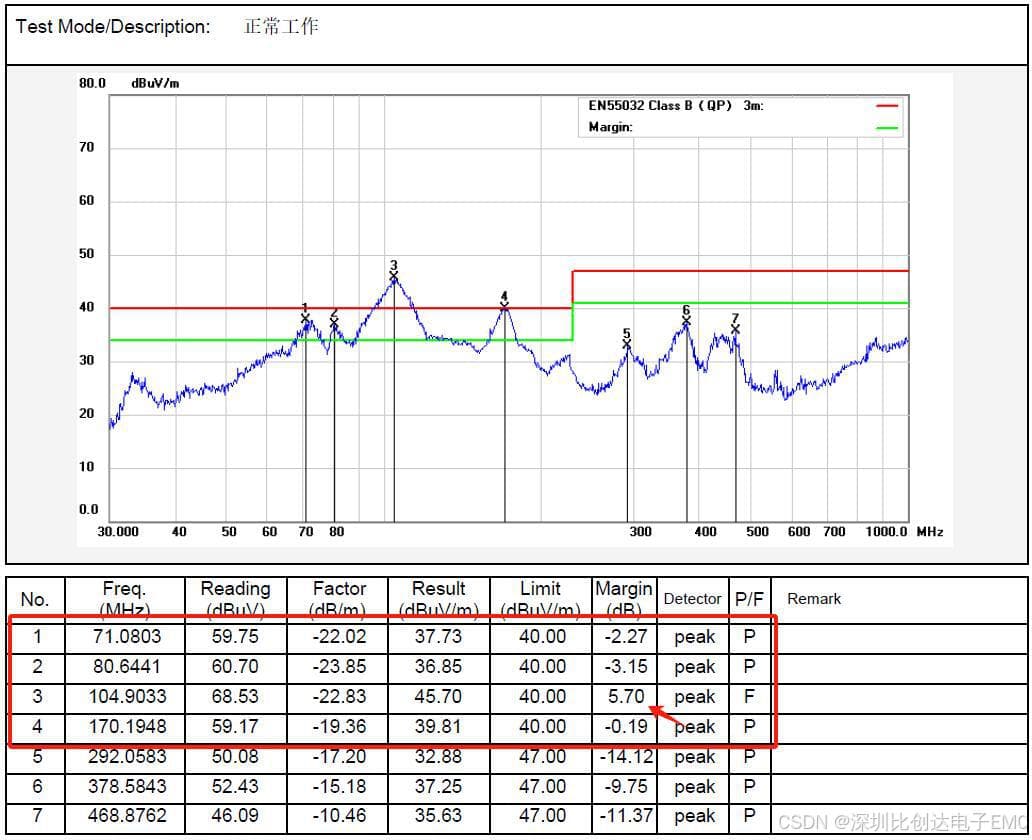Click the Test Mode/Description label
Image resolution: width=1032 pixels, height=840 pixels.
(113, 26)
